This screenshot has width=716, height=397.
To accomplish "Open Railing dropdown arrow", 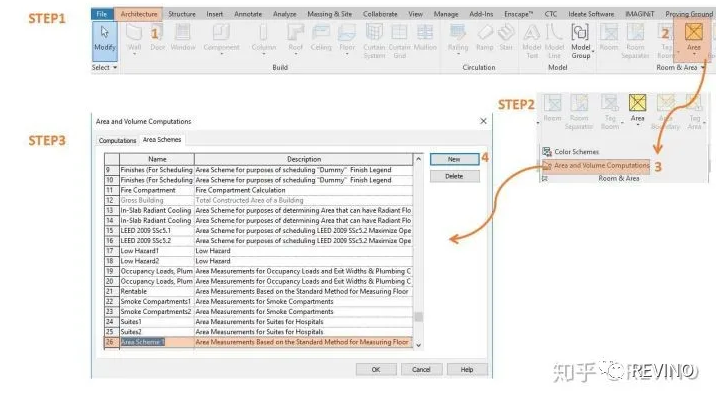I will 458,54.
